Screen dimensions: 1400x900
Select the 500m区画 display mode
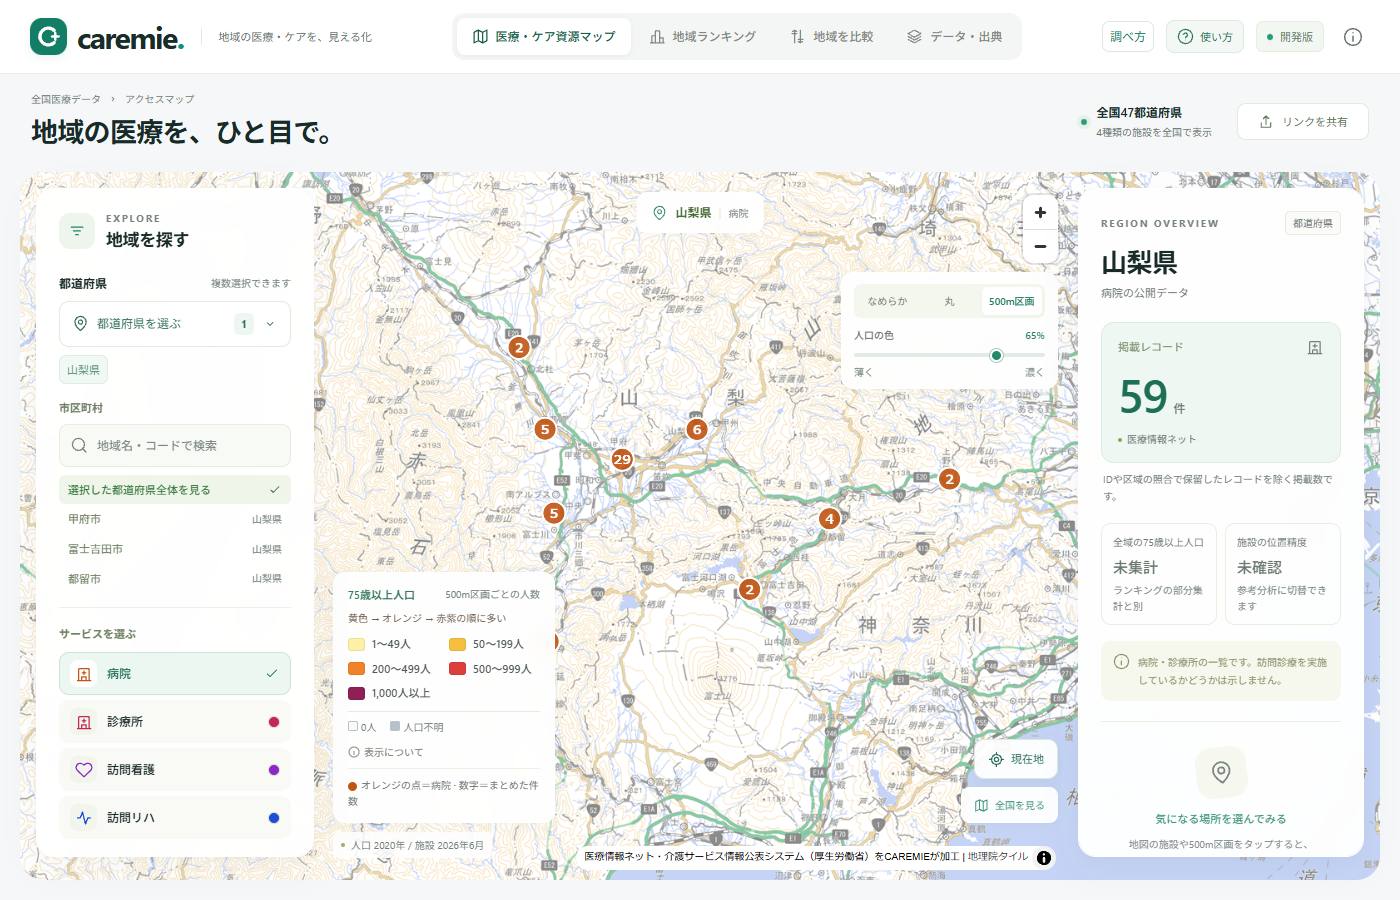1011,301
